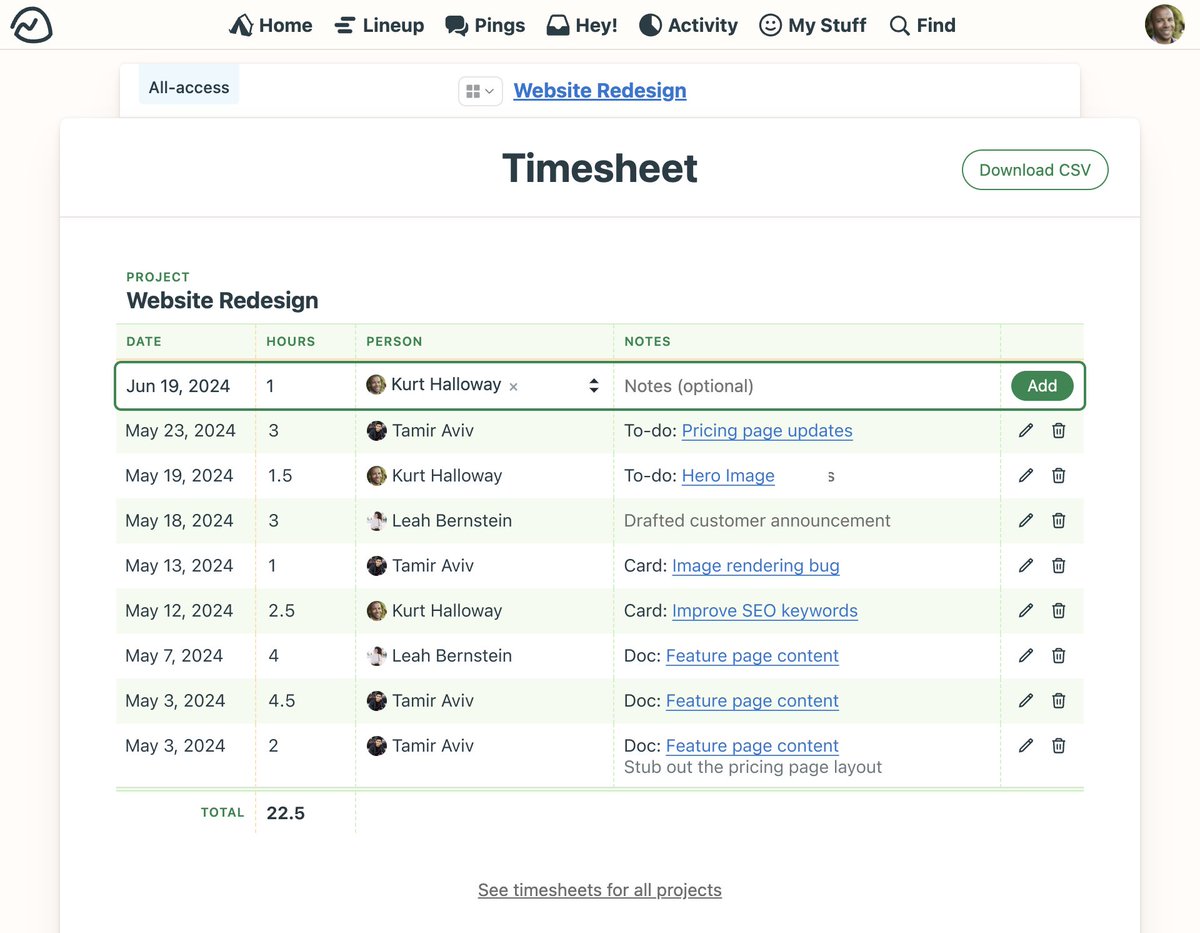Click Kurt Halloway in May 19 row
The width and height of the screenshot is (1200, 933).
tap(447, 476)
